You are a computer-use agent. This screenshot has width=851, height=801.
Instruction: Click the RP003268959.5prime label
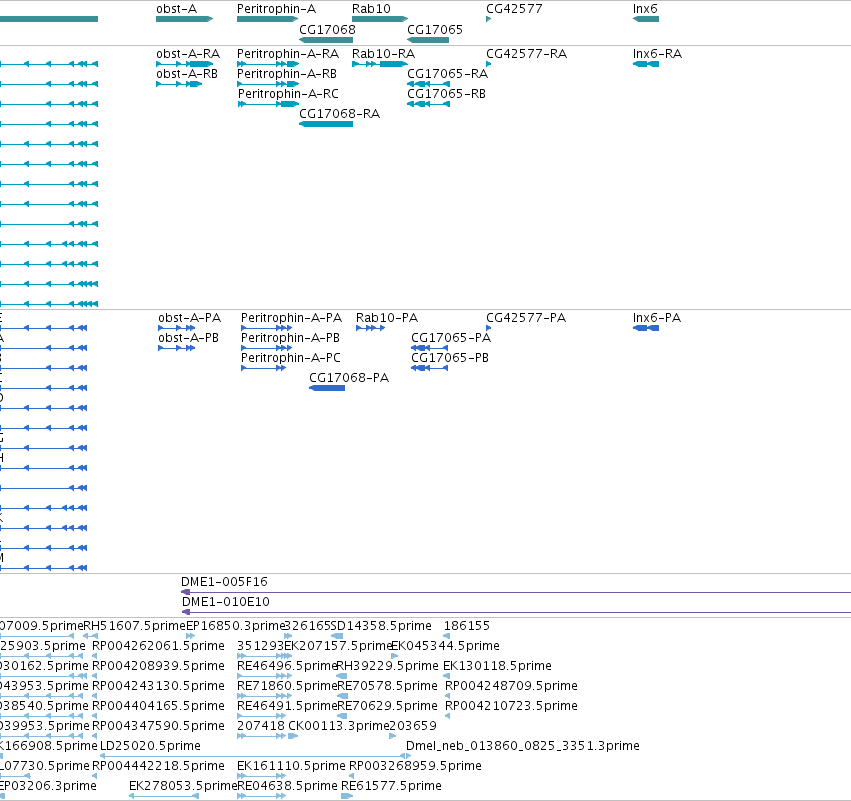(x=415, y=766)
